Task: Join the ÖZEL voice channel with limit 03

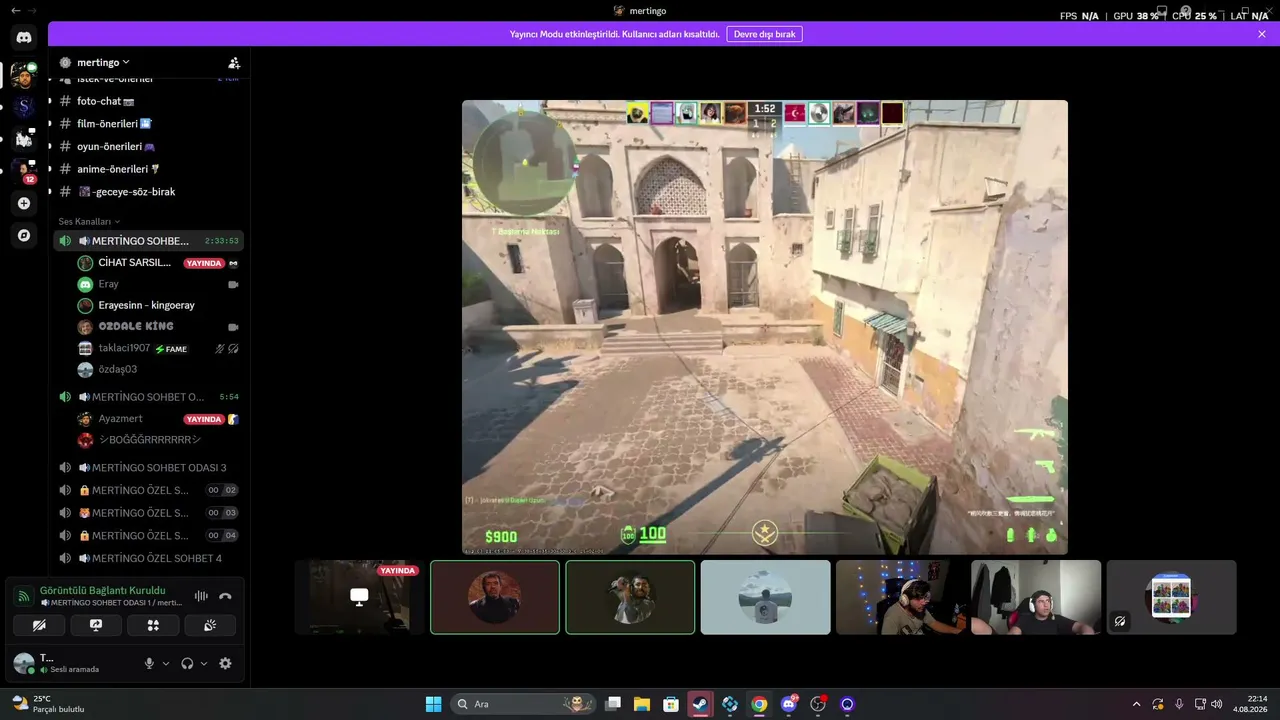Action: [148, 513]
